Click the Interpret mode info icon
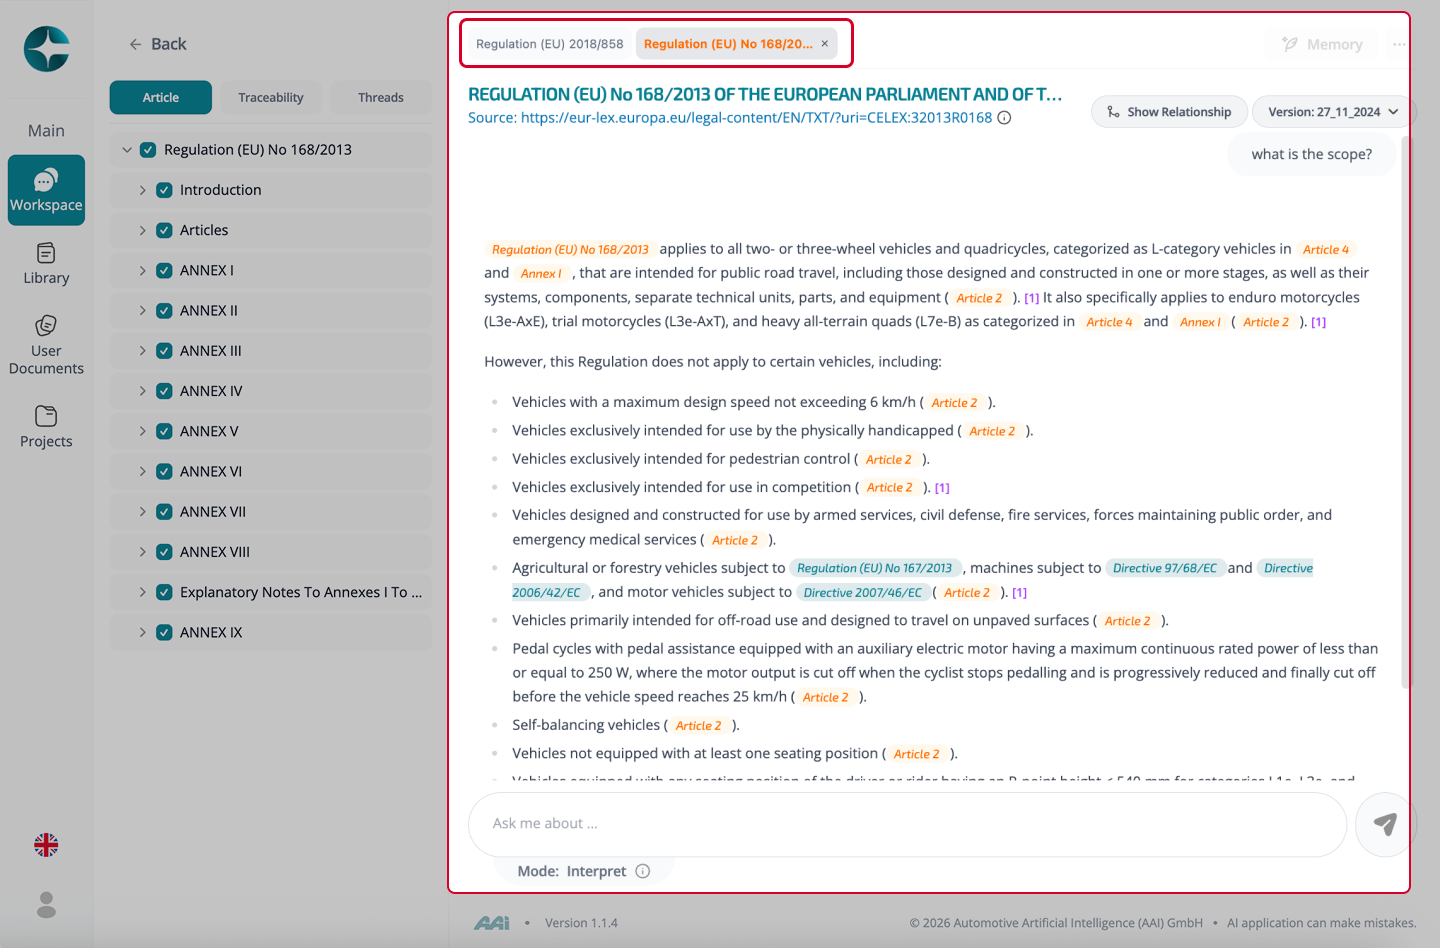 [x=643, y=871]
